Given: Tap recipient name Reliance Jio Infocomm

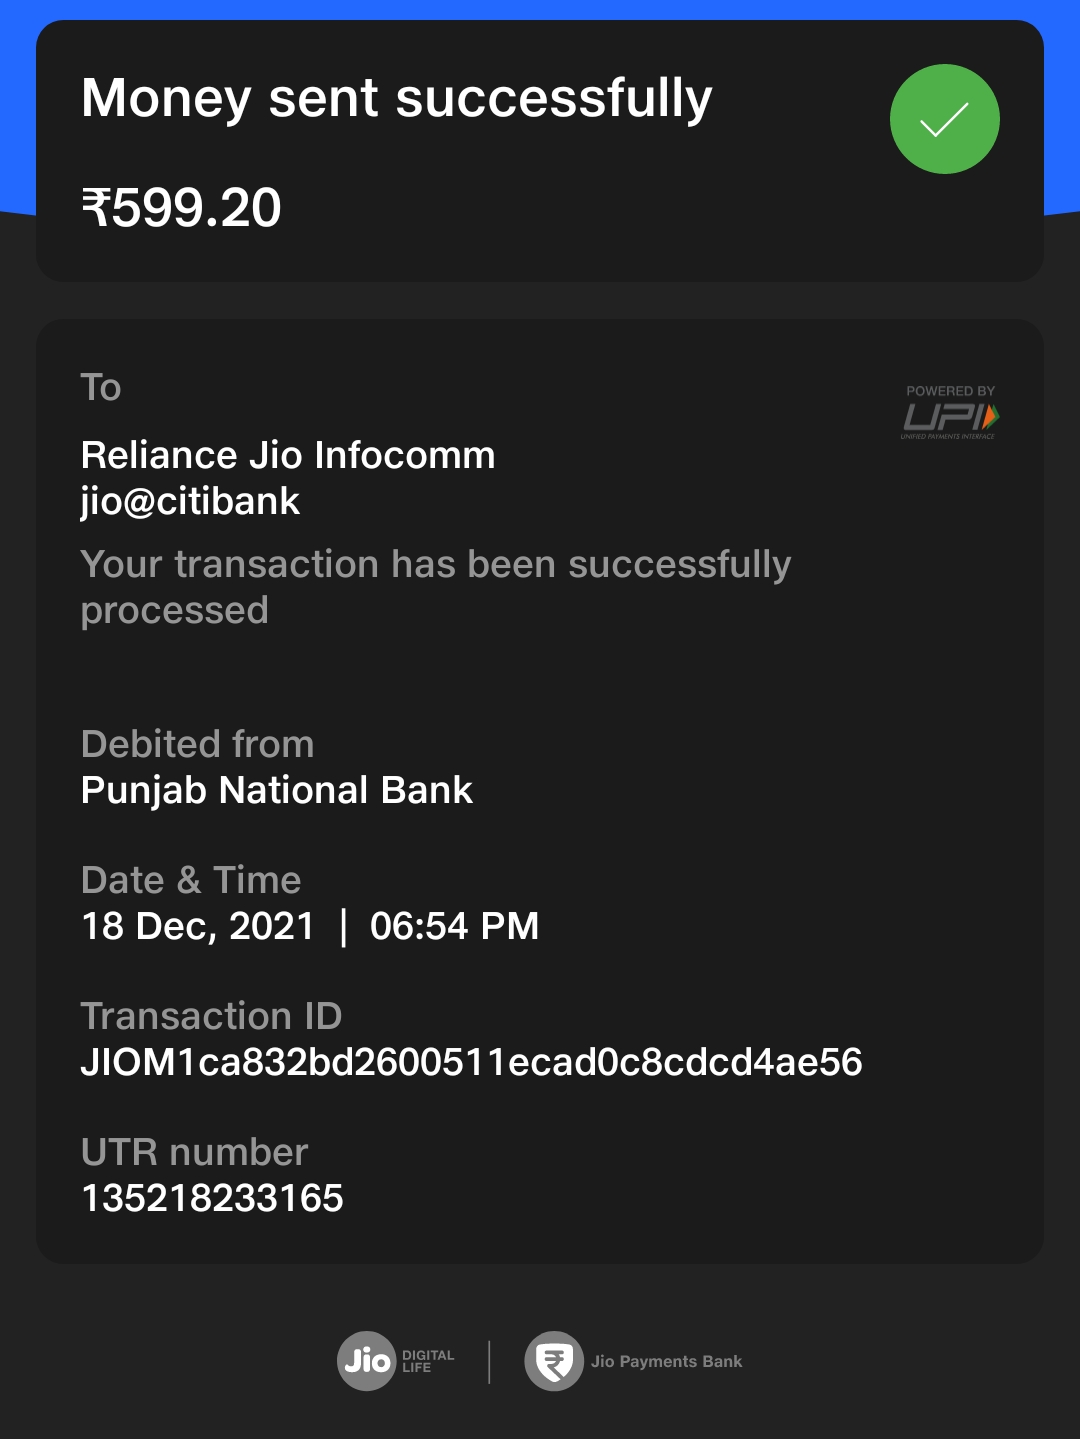Looking at the screenshot, I should tap(288, 455).
